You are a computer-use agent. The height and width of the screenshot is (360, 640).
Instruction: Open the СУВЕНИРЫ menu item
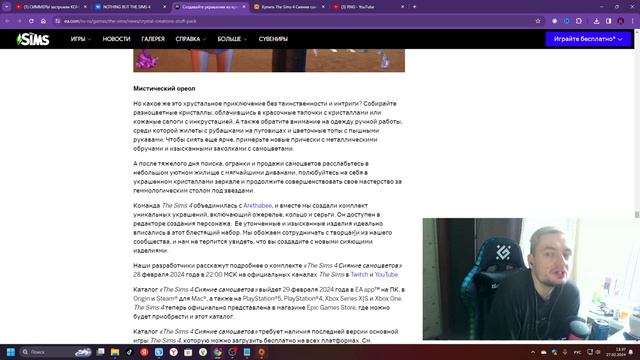coord(273,39)
